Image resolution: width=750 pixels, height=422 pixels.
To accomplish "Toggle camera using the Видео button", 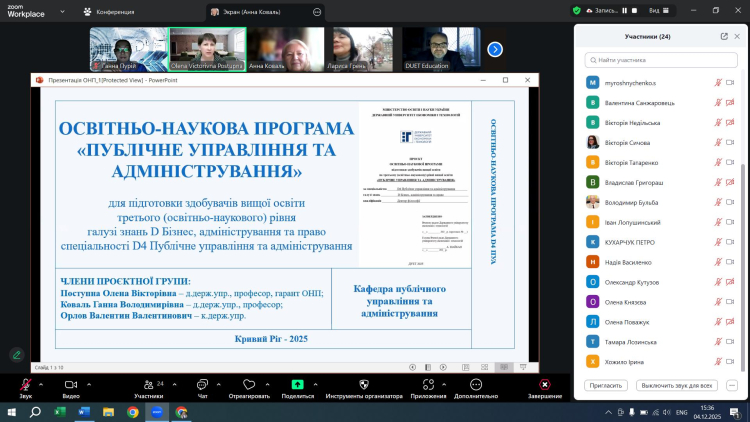I will tap(70, 385).
